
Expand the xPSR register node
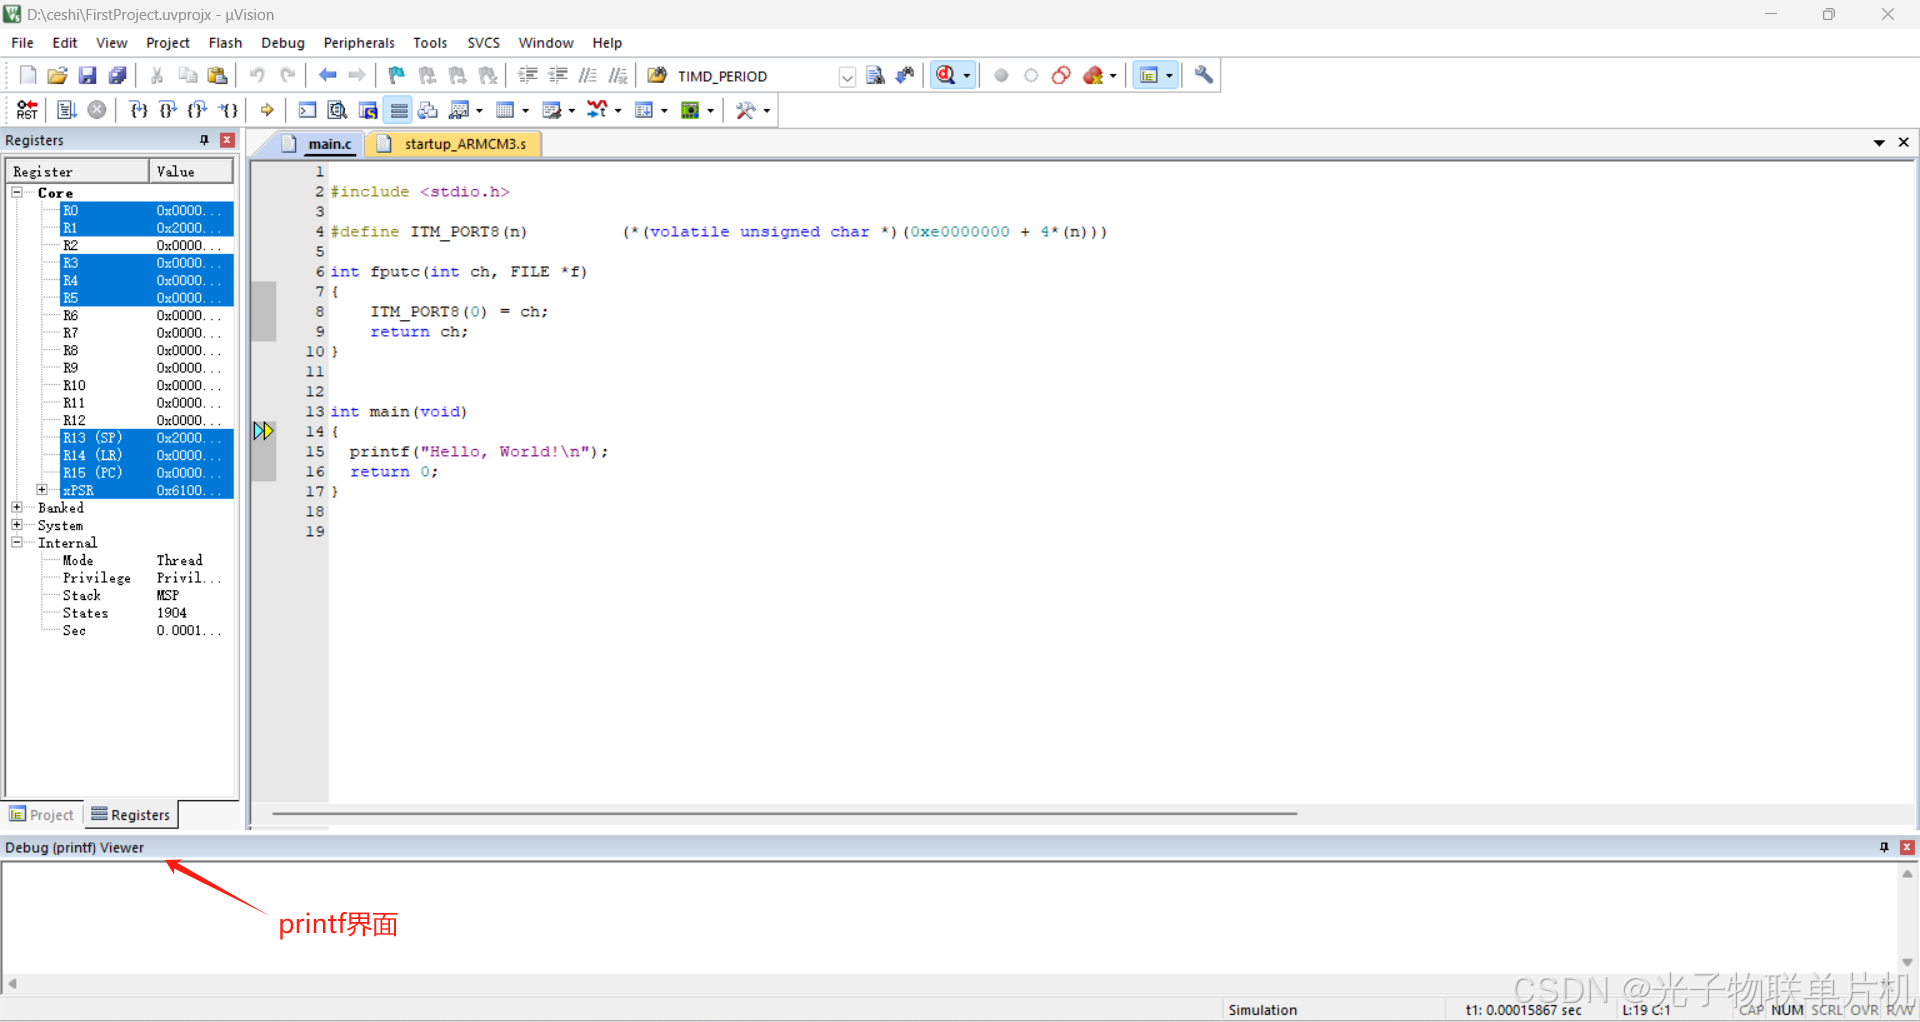pyautogui.click(x=42, y=490)
